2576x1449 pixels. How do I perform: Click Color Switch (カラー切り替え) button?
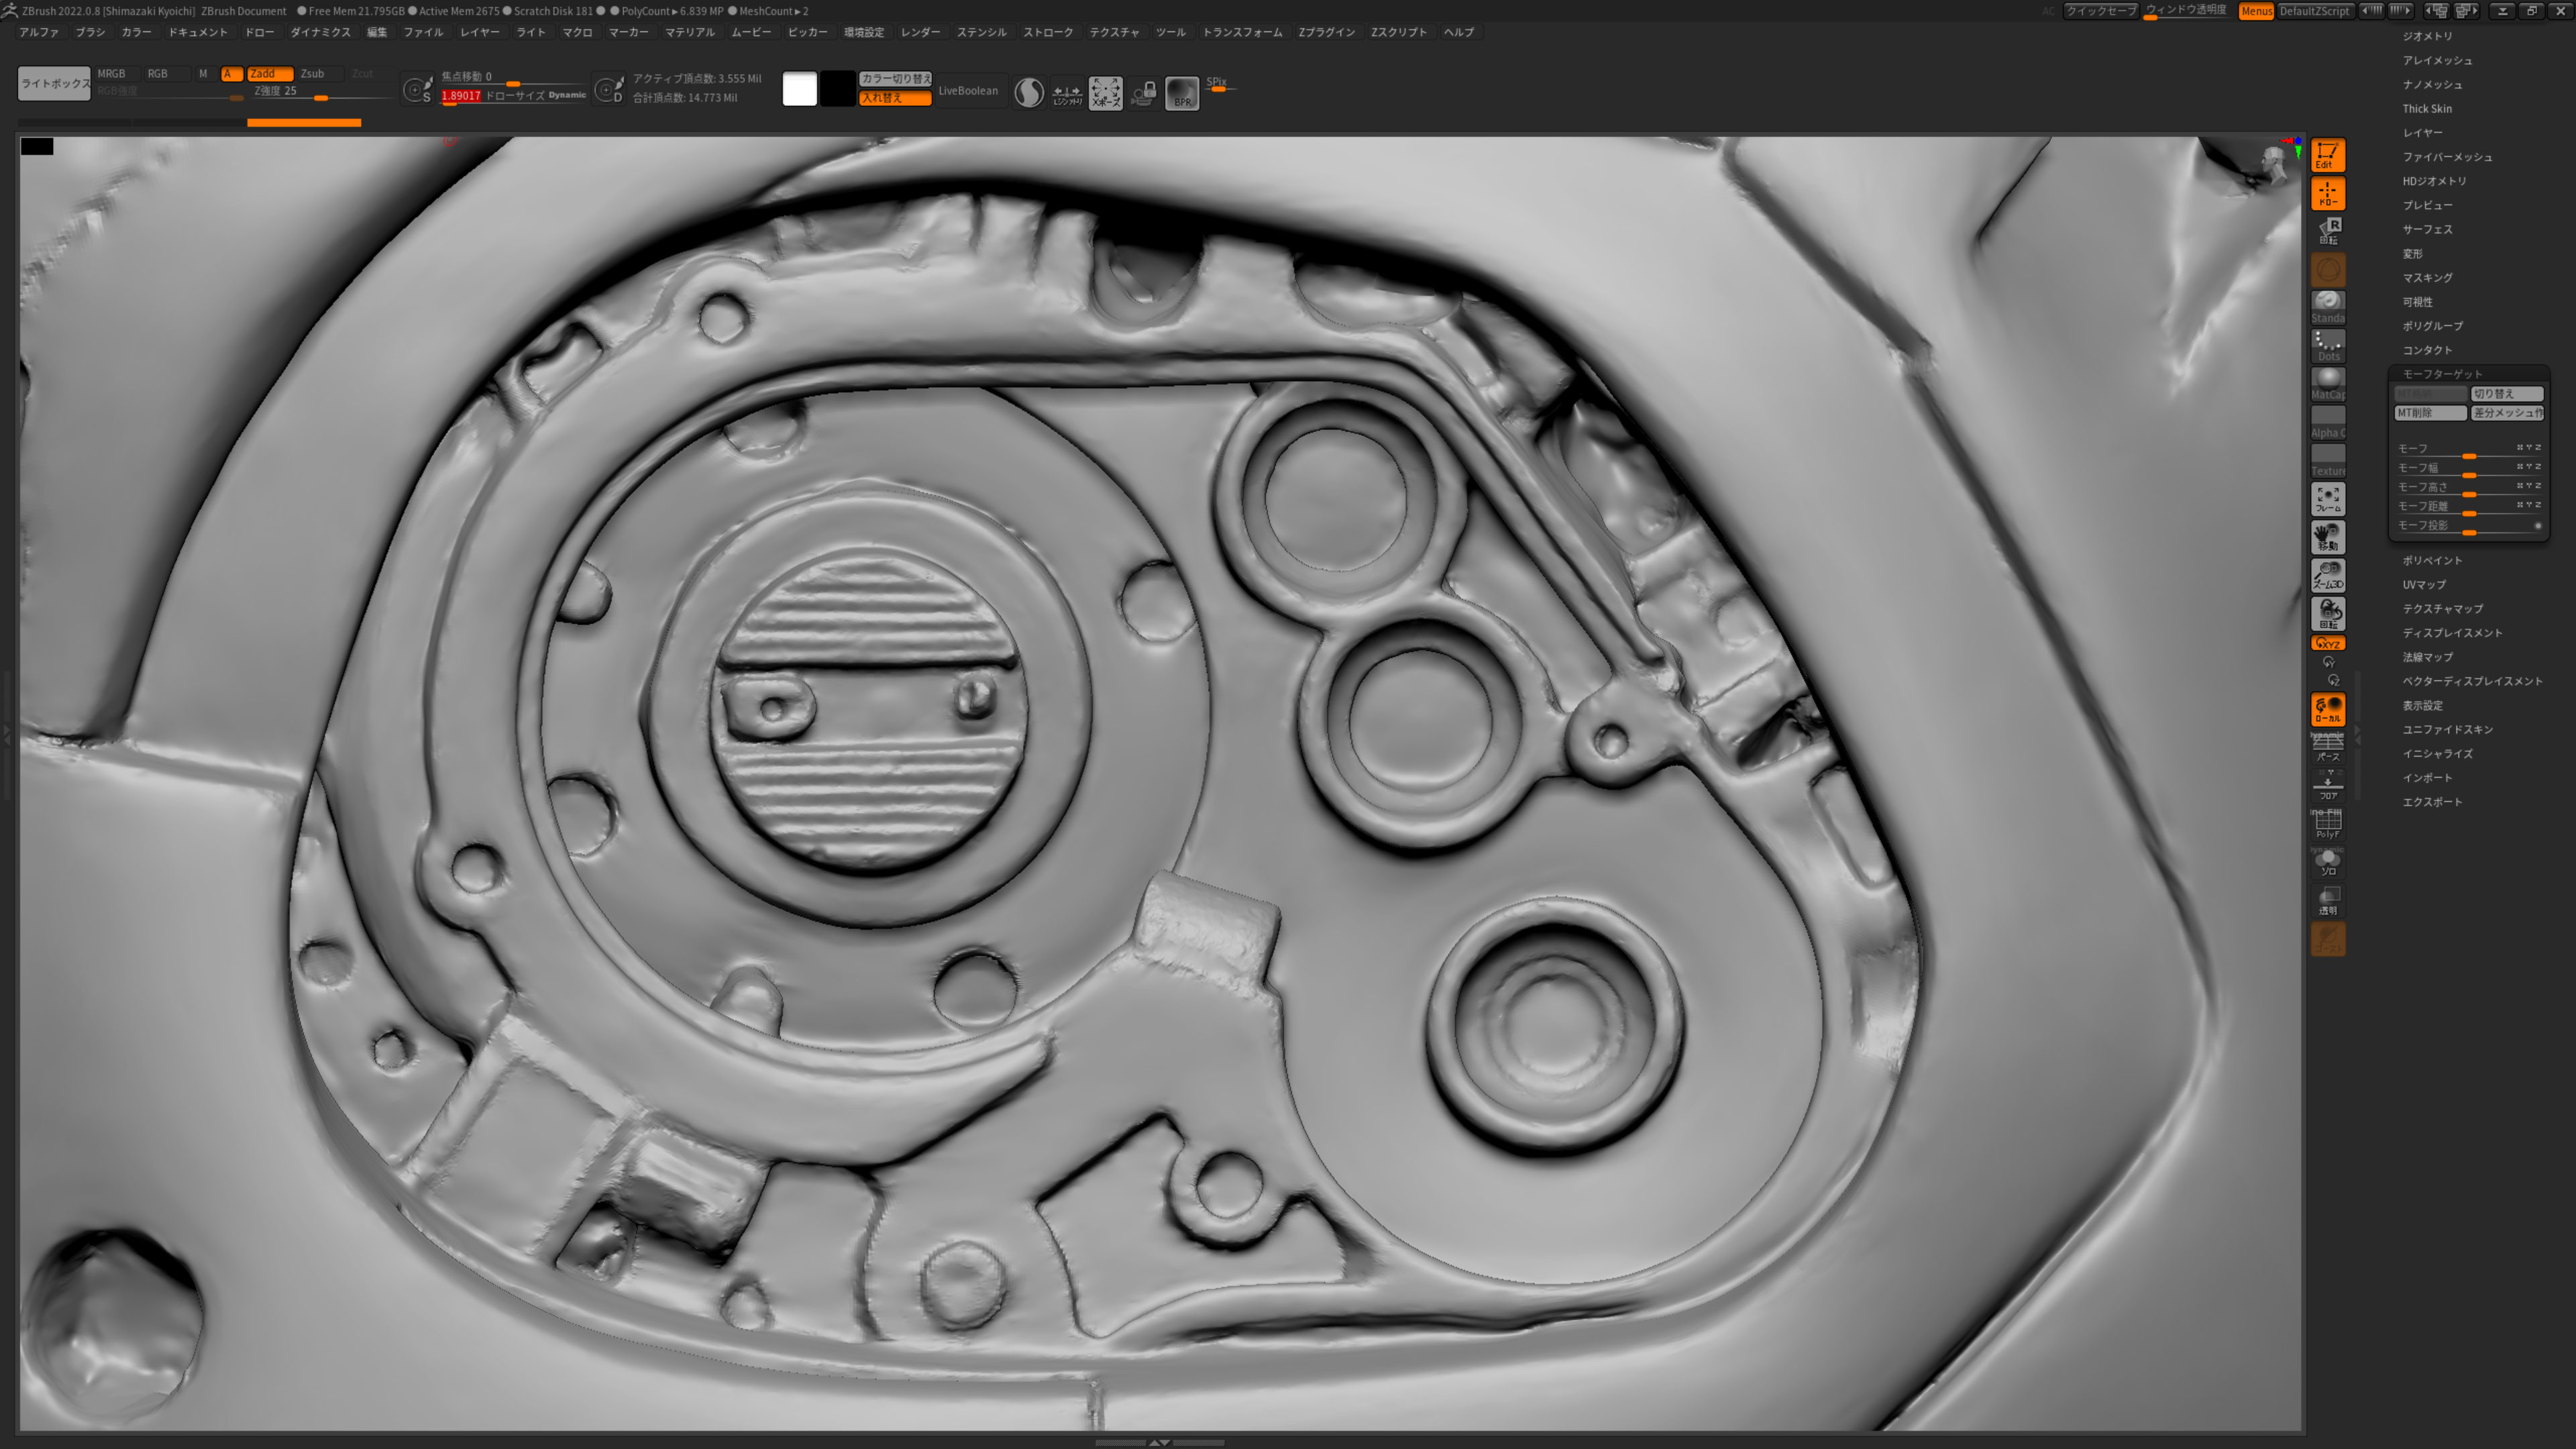point(895,79)
